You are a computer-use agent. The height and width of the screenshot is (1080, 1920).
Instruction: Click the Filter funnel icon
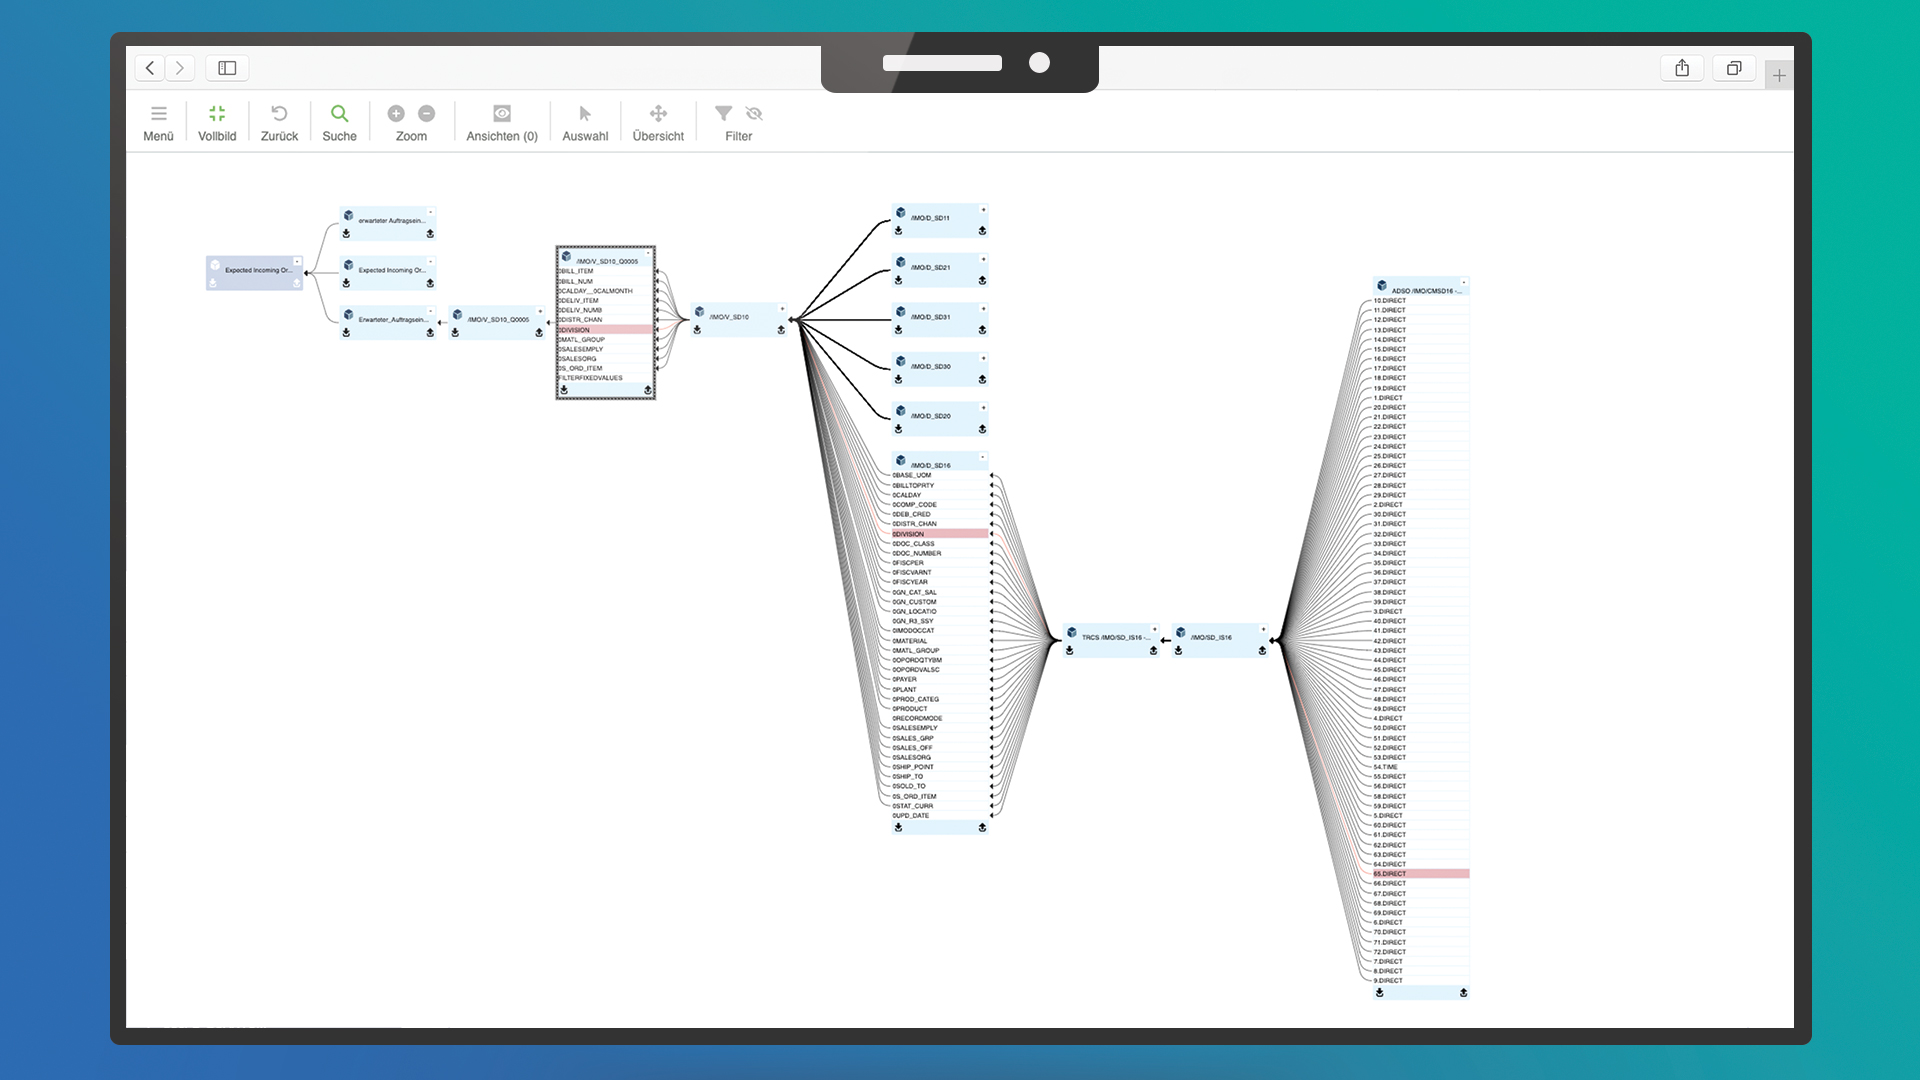coord(723,114)
